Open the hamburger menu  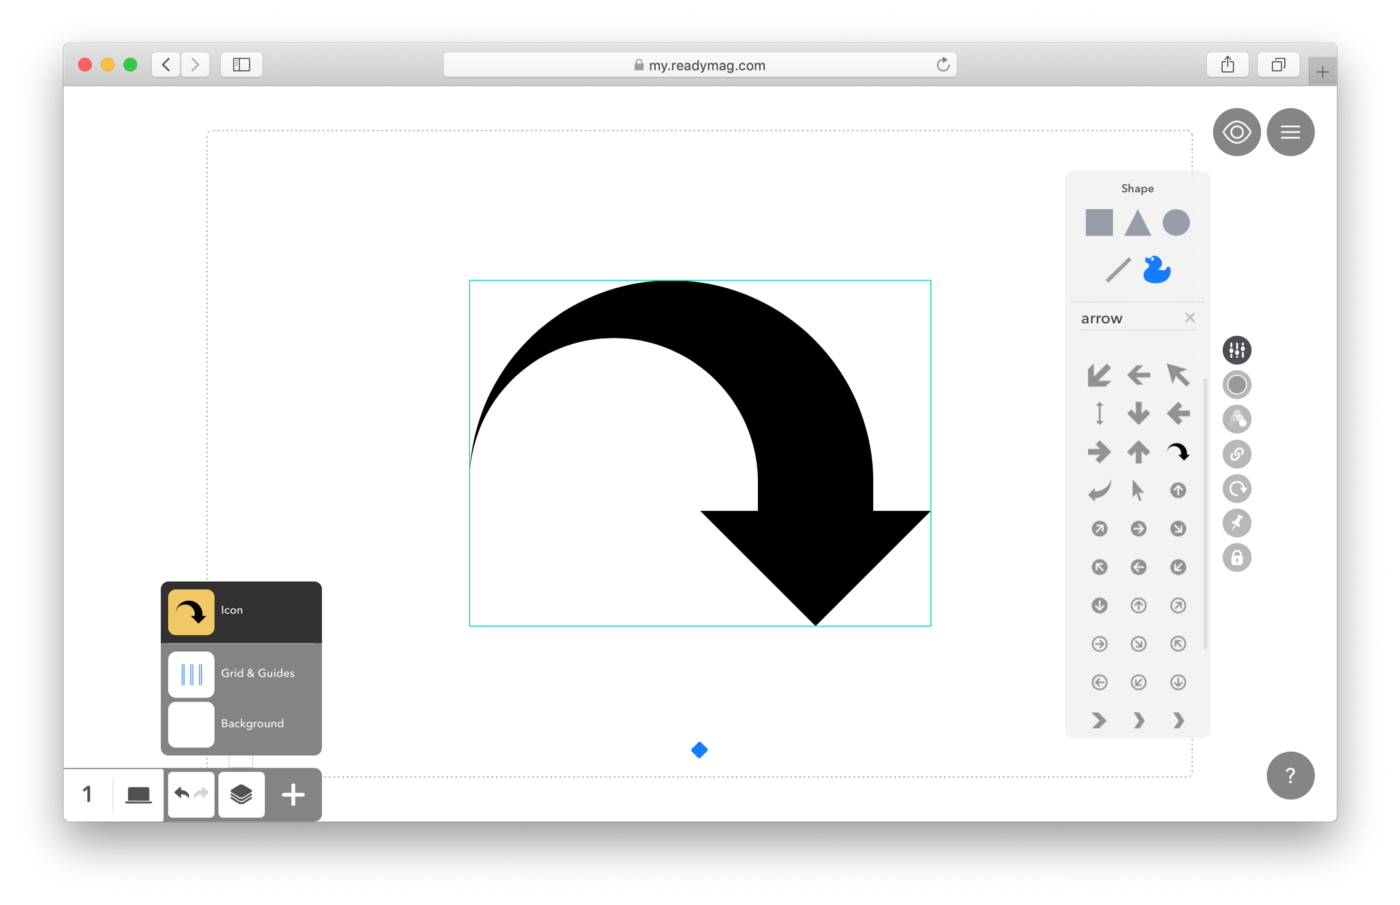pyautogui.click(x=1291, y=131)
